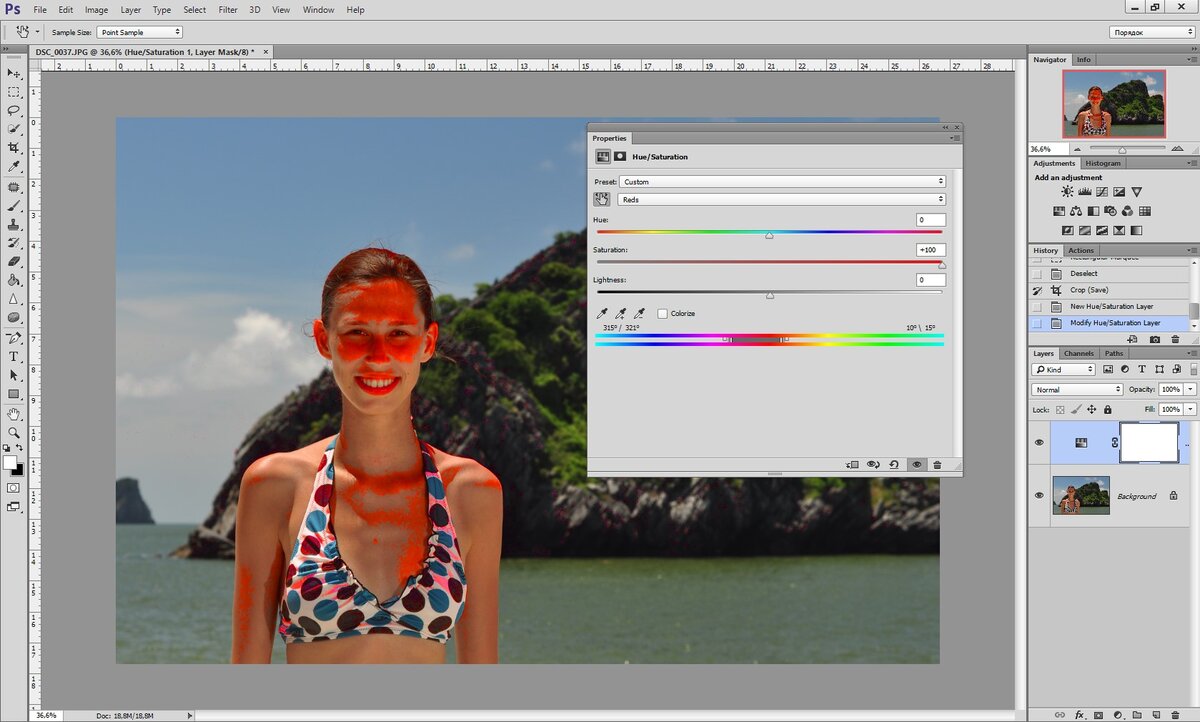
Task: Enable the Colorize checkbox
Action: pos(663,314)
